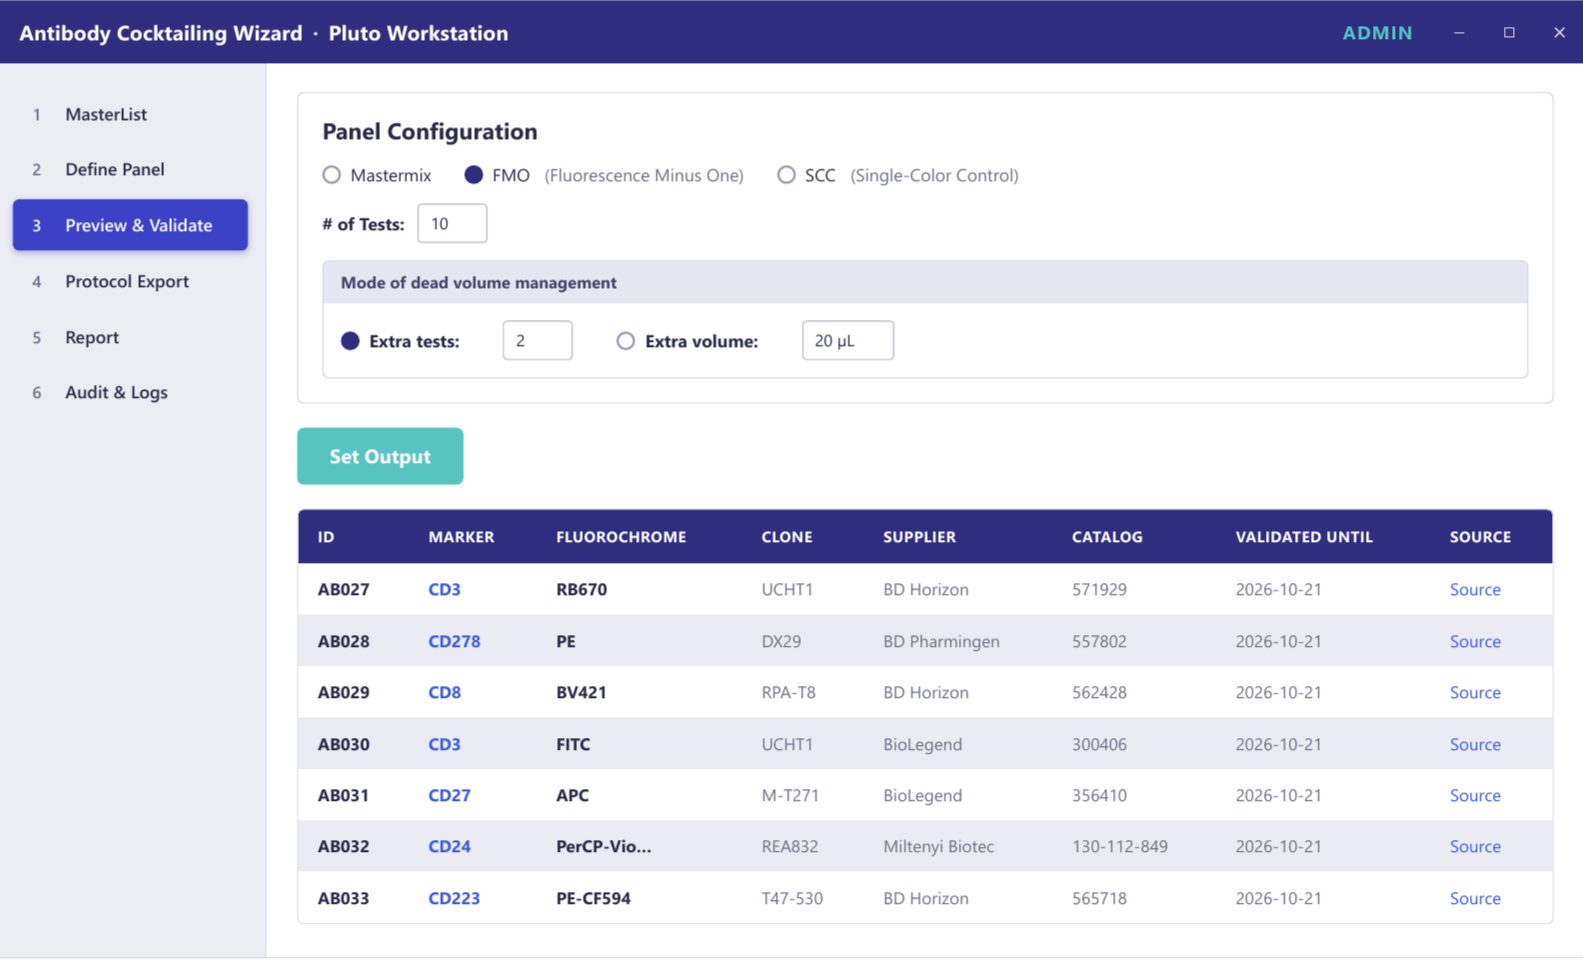Switch to Extra volume mode

tap(626, 341)
